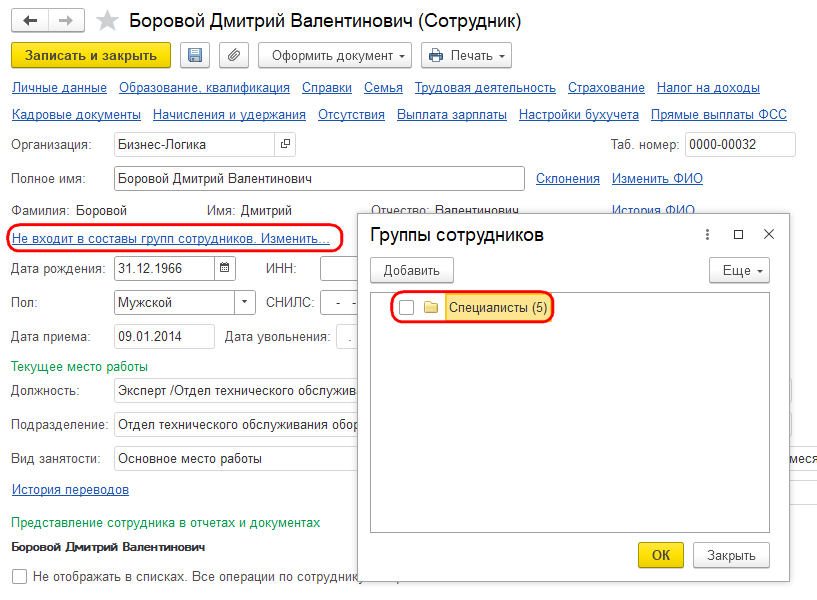The image size is (817, 600).
Task: Select the Специалисты (5) group row
Action: 498,307
